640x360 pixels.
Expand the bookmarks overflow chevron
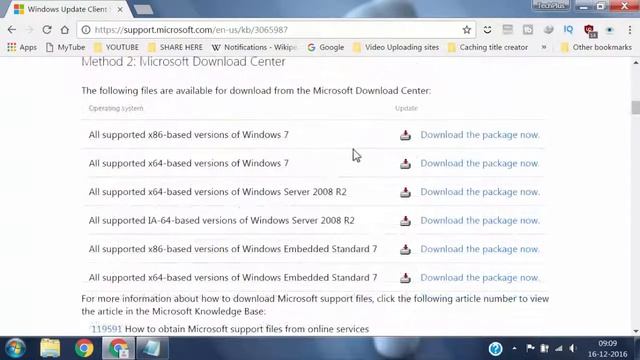click(544, 47)
